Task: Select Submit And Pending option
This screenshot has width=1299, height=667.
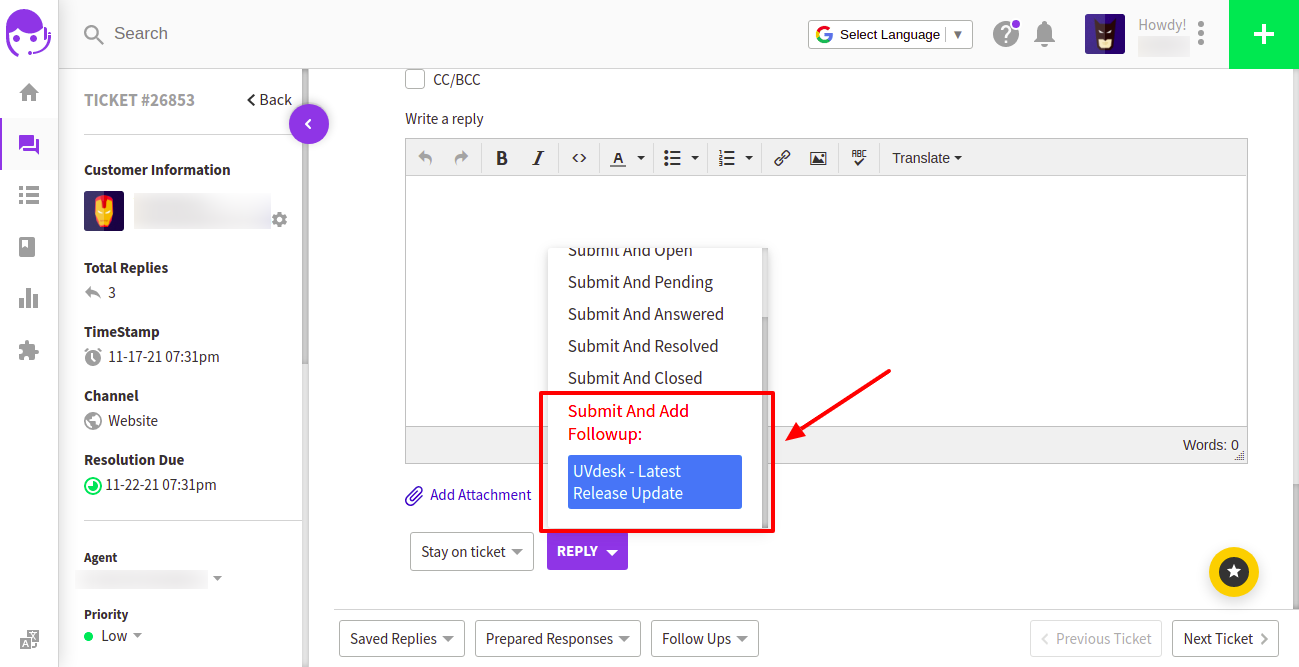Action: coord(640,282)
